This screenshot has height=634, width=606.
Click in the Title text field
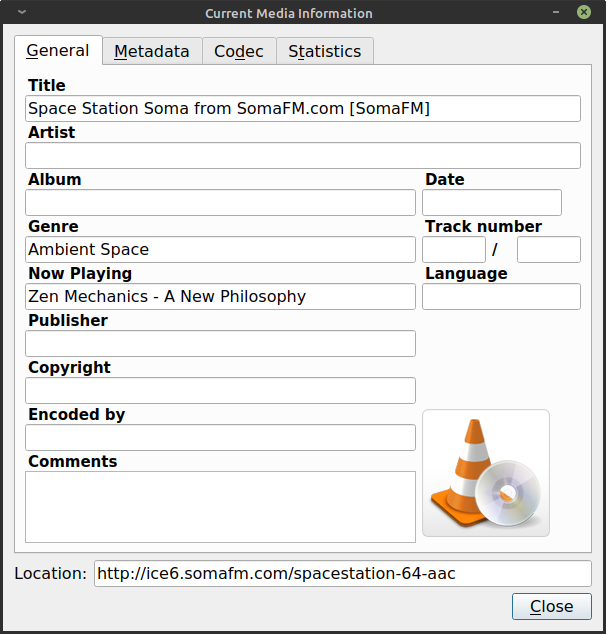pyautogui.click(x=302, y=109)
